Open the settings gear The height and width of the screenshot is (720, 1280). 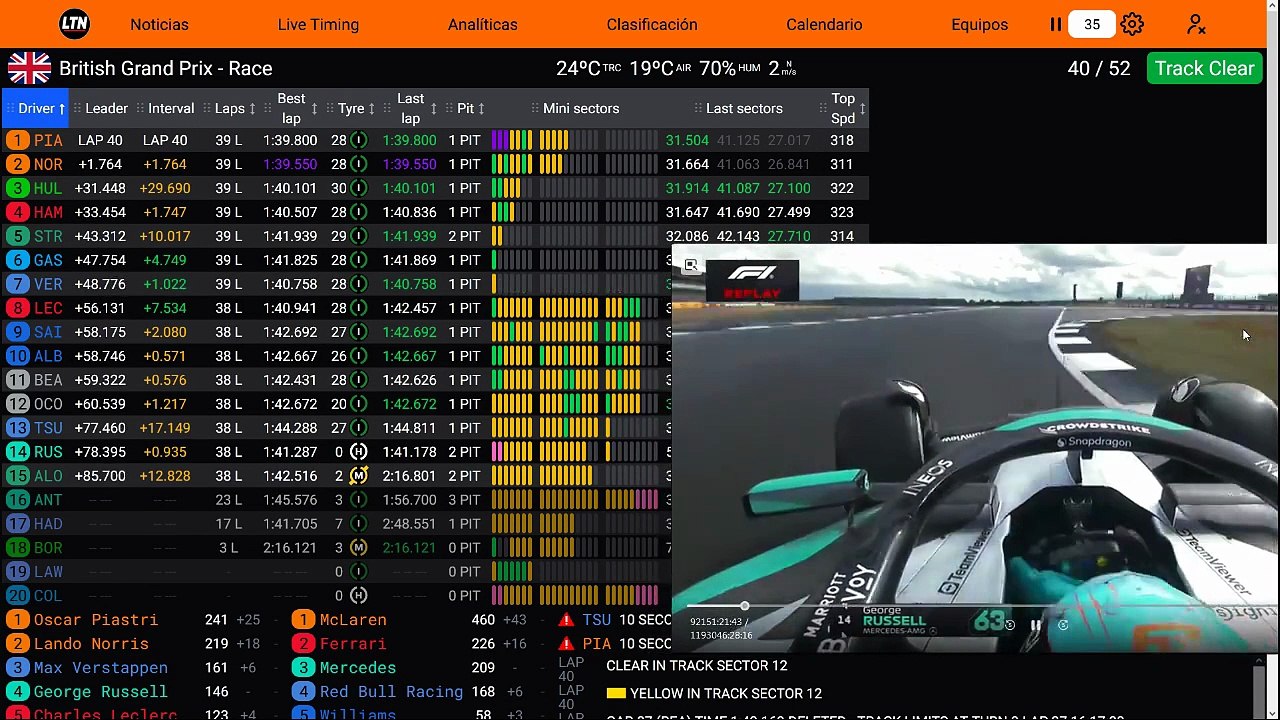[x=1132, y=24]
